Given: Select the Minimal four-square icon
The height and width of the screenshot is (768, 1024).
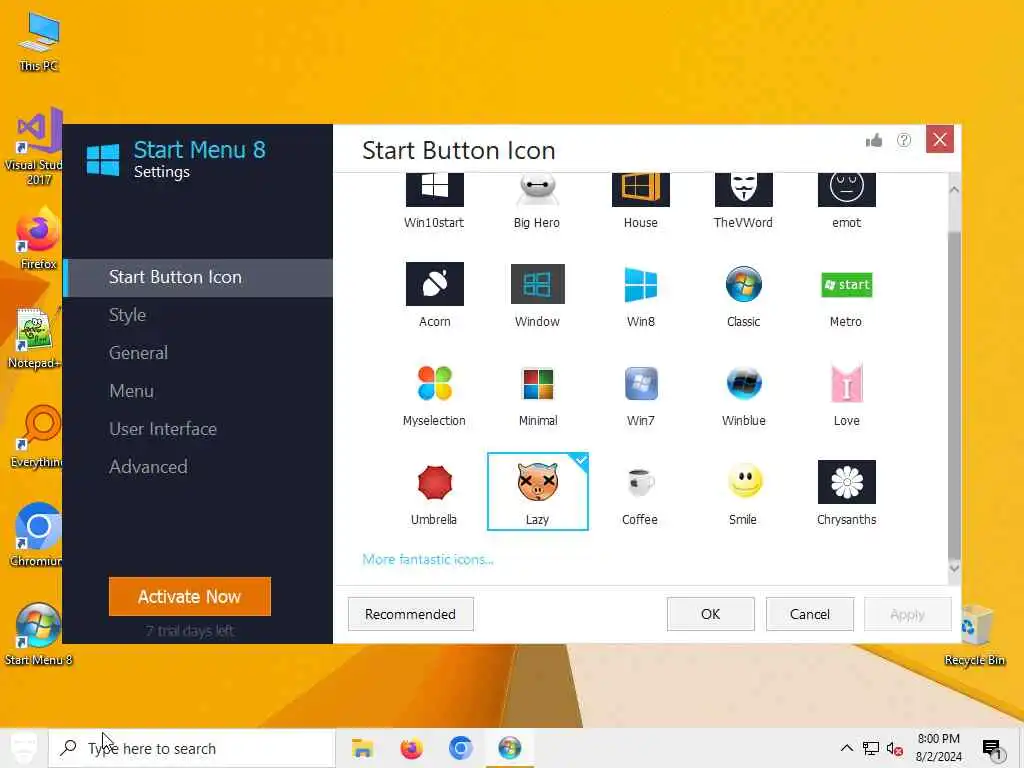Looking at the screenshot, I should pos(537,383).
